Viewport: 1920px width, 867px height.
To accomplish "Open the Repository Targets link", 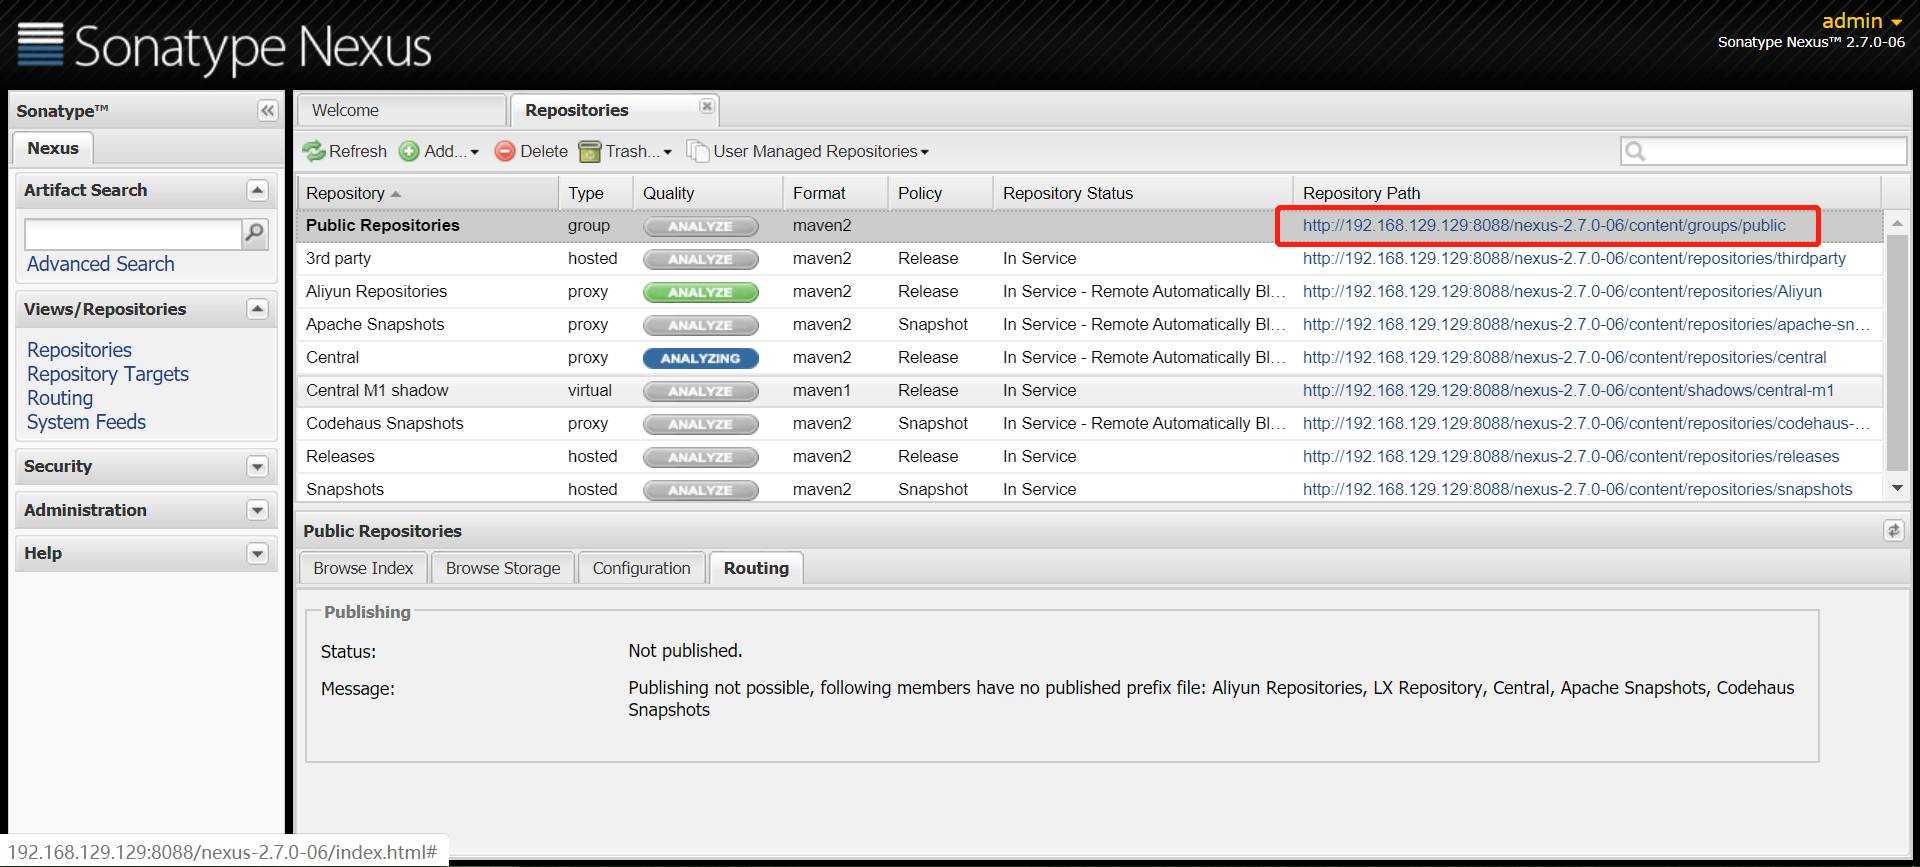I will pyautogui.click(x=108, y=374).
